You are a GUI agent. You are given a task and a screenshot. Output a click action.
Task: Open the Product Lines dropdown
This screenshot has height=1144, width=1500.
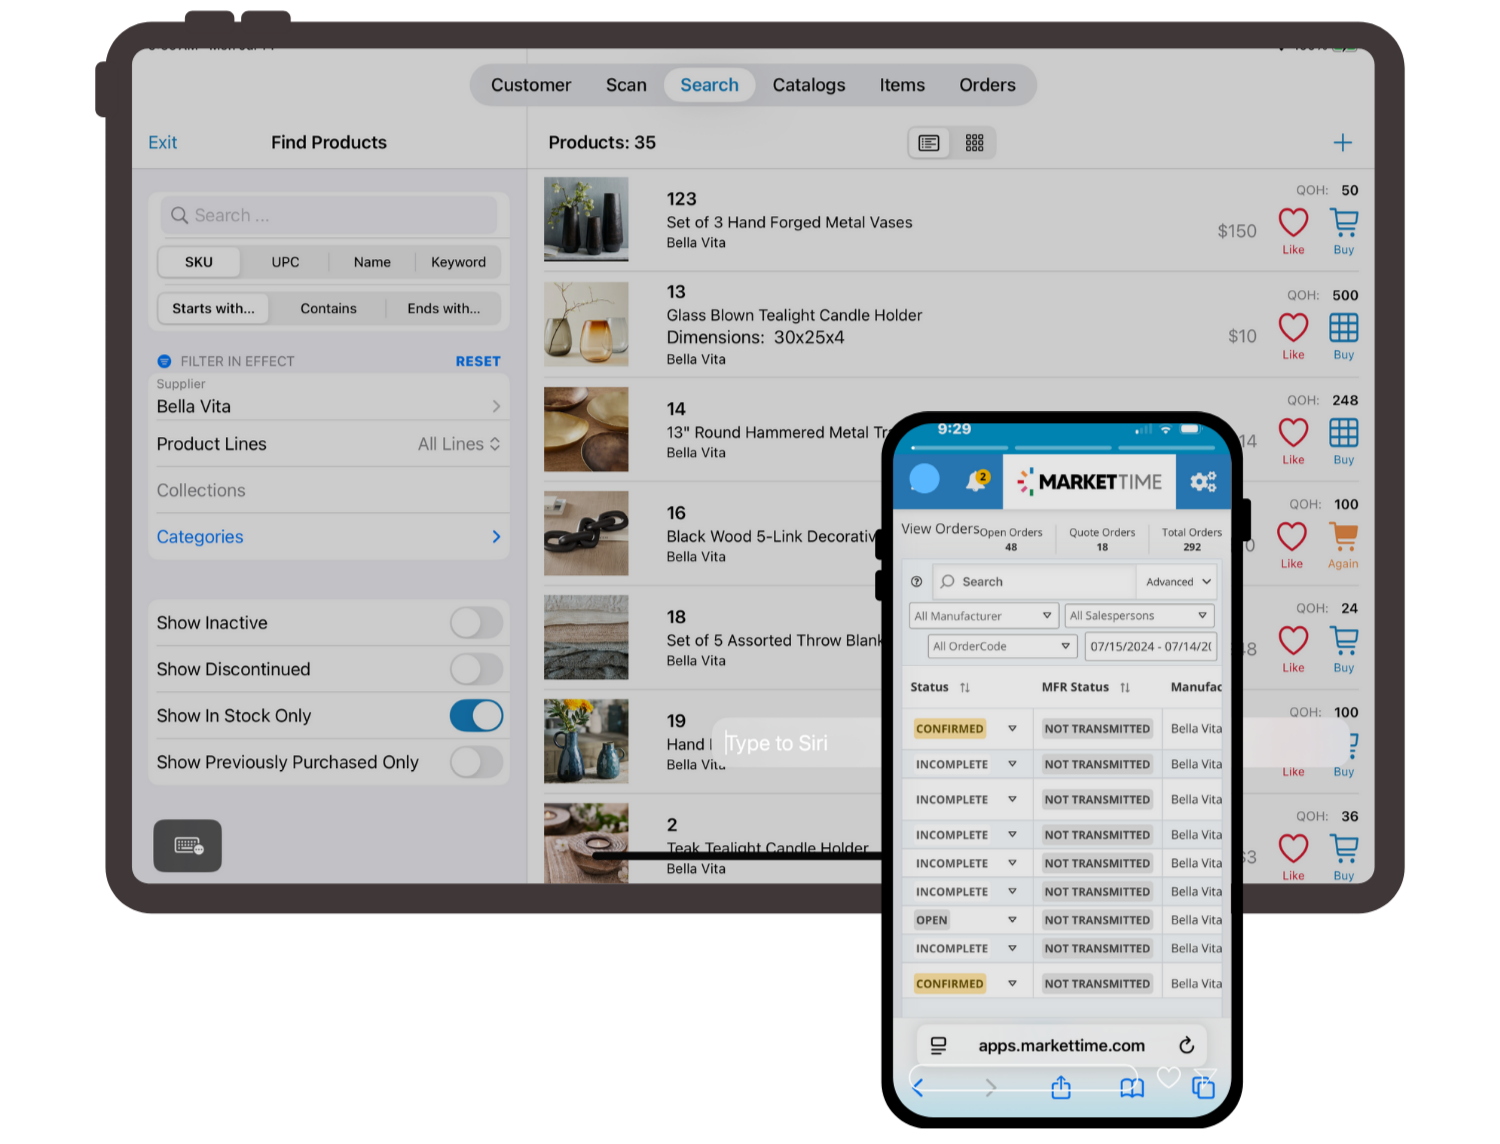tap(458, 444)
